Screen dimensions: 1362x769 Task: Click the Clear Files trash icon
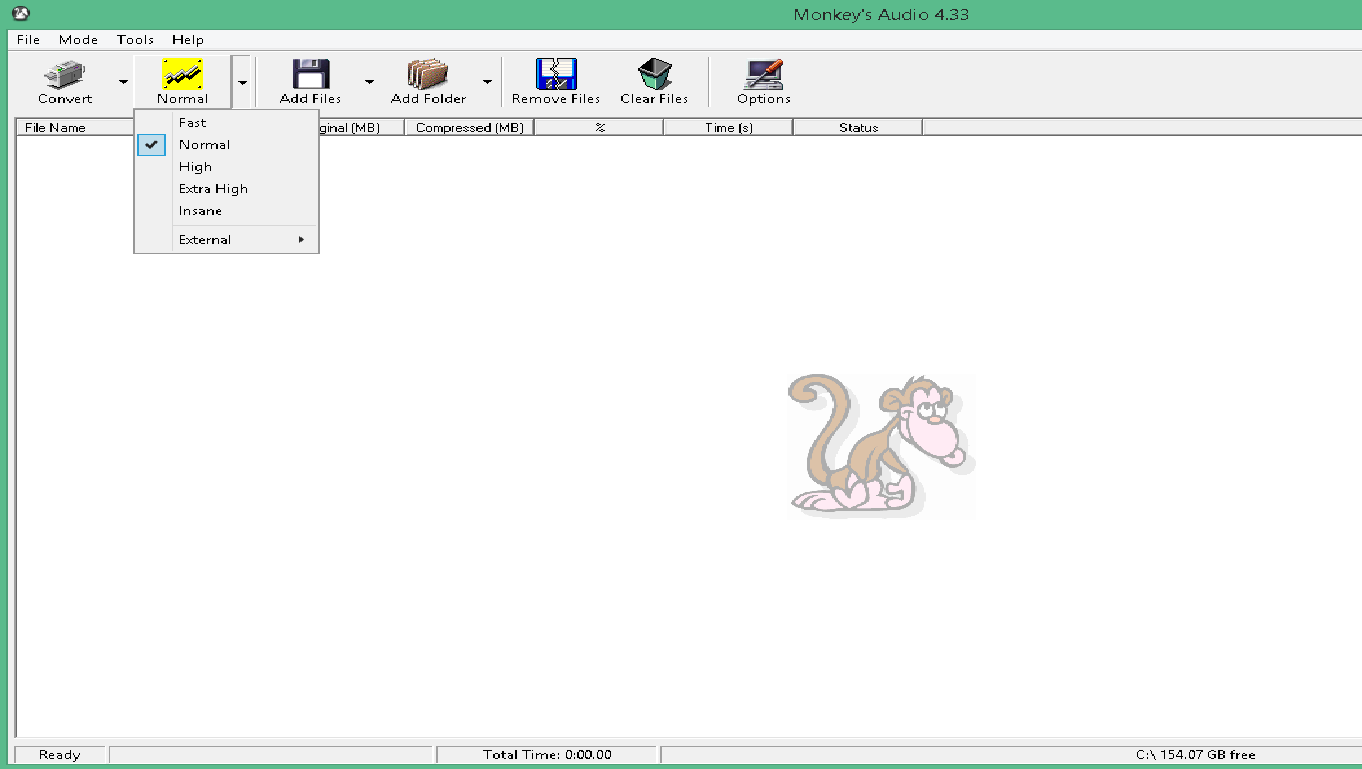[x=654, y=74]
